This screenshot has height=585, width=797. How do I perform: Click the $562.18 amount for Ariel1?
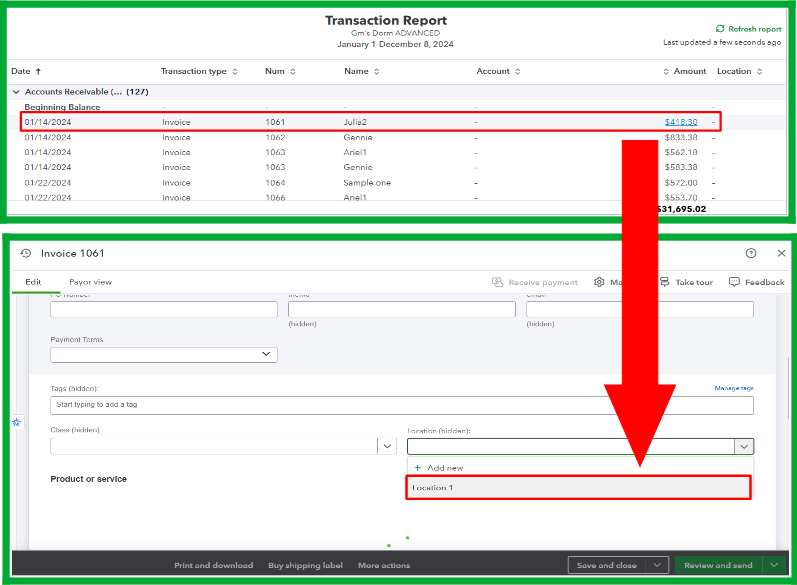(x=681, y=152)
